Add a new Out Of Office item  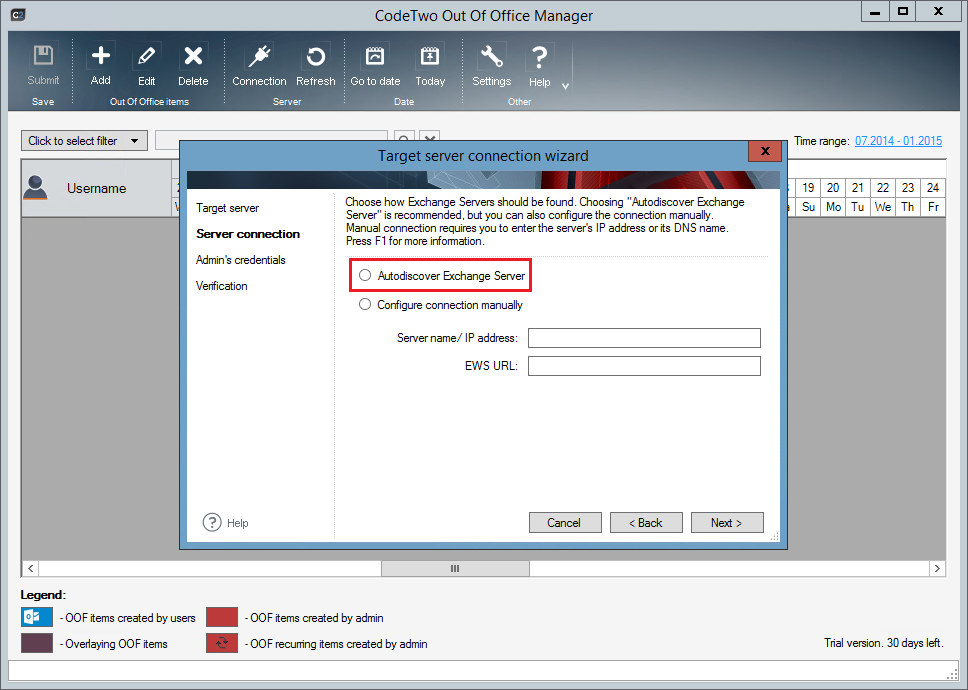click(x=101, y=65)
